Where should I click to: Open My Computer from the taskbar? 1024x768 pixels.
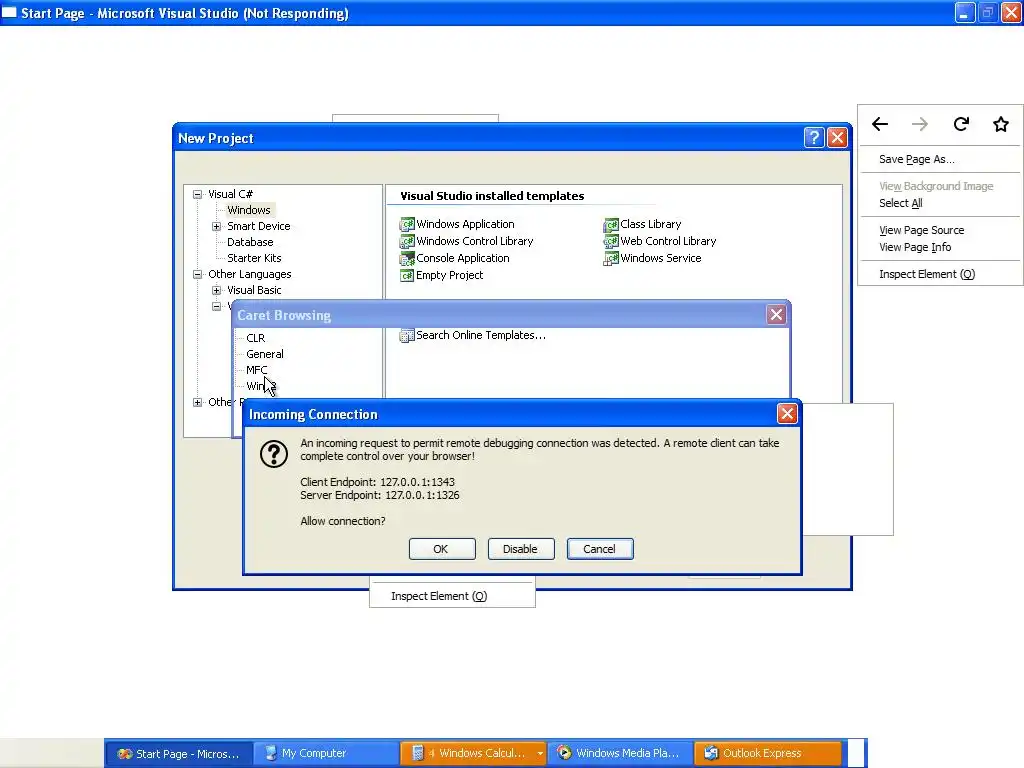(x=325, y=753)
